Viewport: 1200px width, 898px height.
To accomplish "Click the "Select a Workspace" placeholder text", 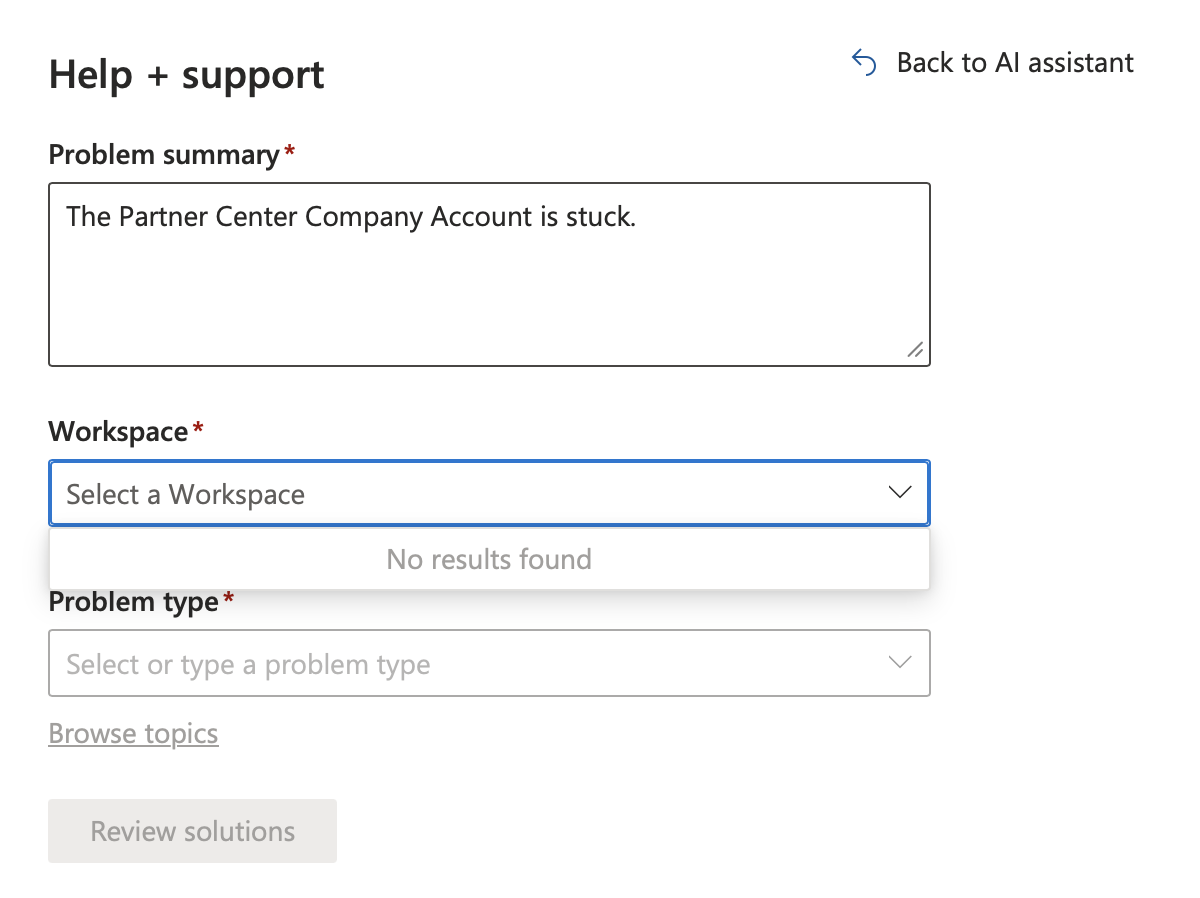I will coord(186,494).
